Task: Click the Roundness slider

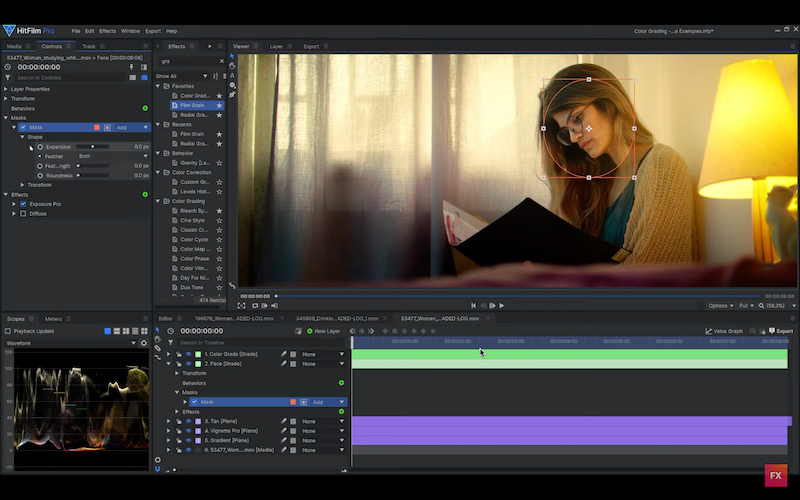Action: (93, 176)
